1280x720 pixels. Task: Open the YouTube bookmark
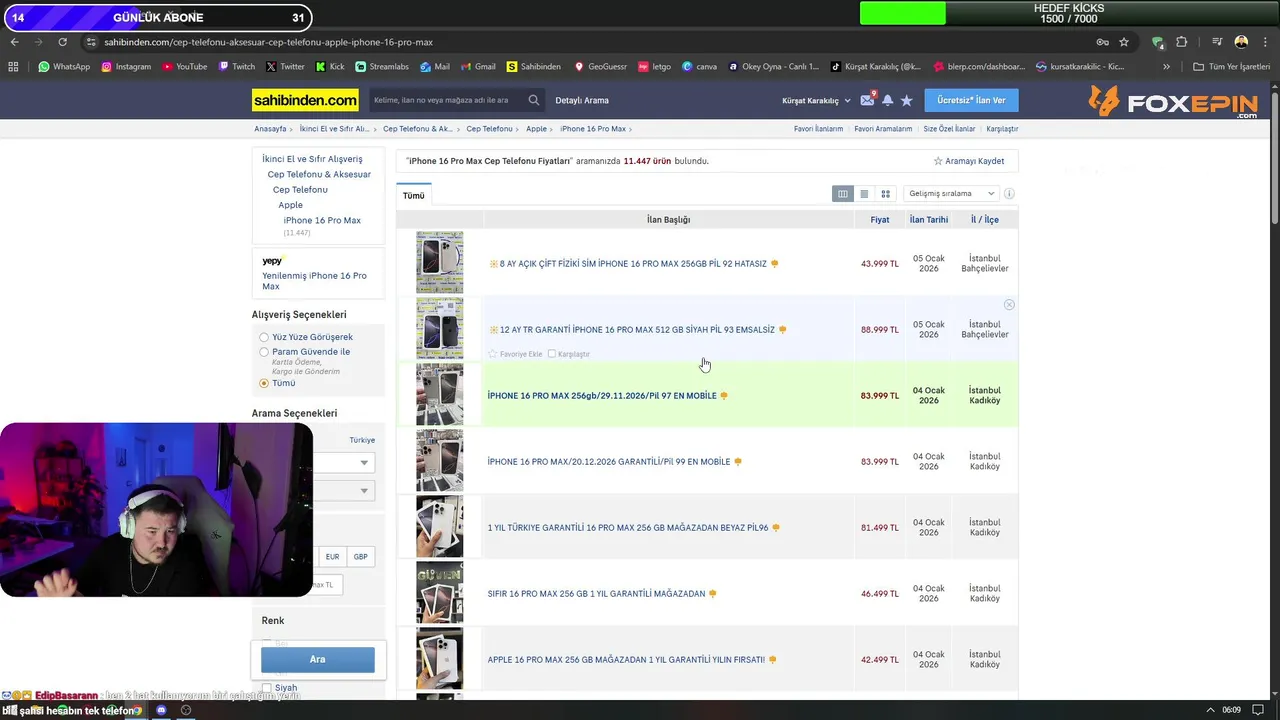tap(184, 67)
